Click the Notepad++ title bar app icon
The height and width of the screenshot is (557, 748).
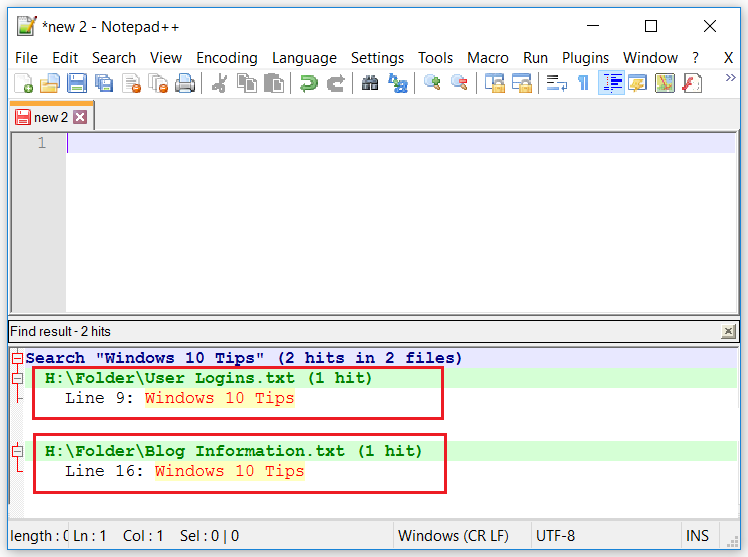tap(26, 26)
